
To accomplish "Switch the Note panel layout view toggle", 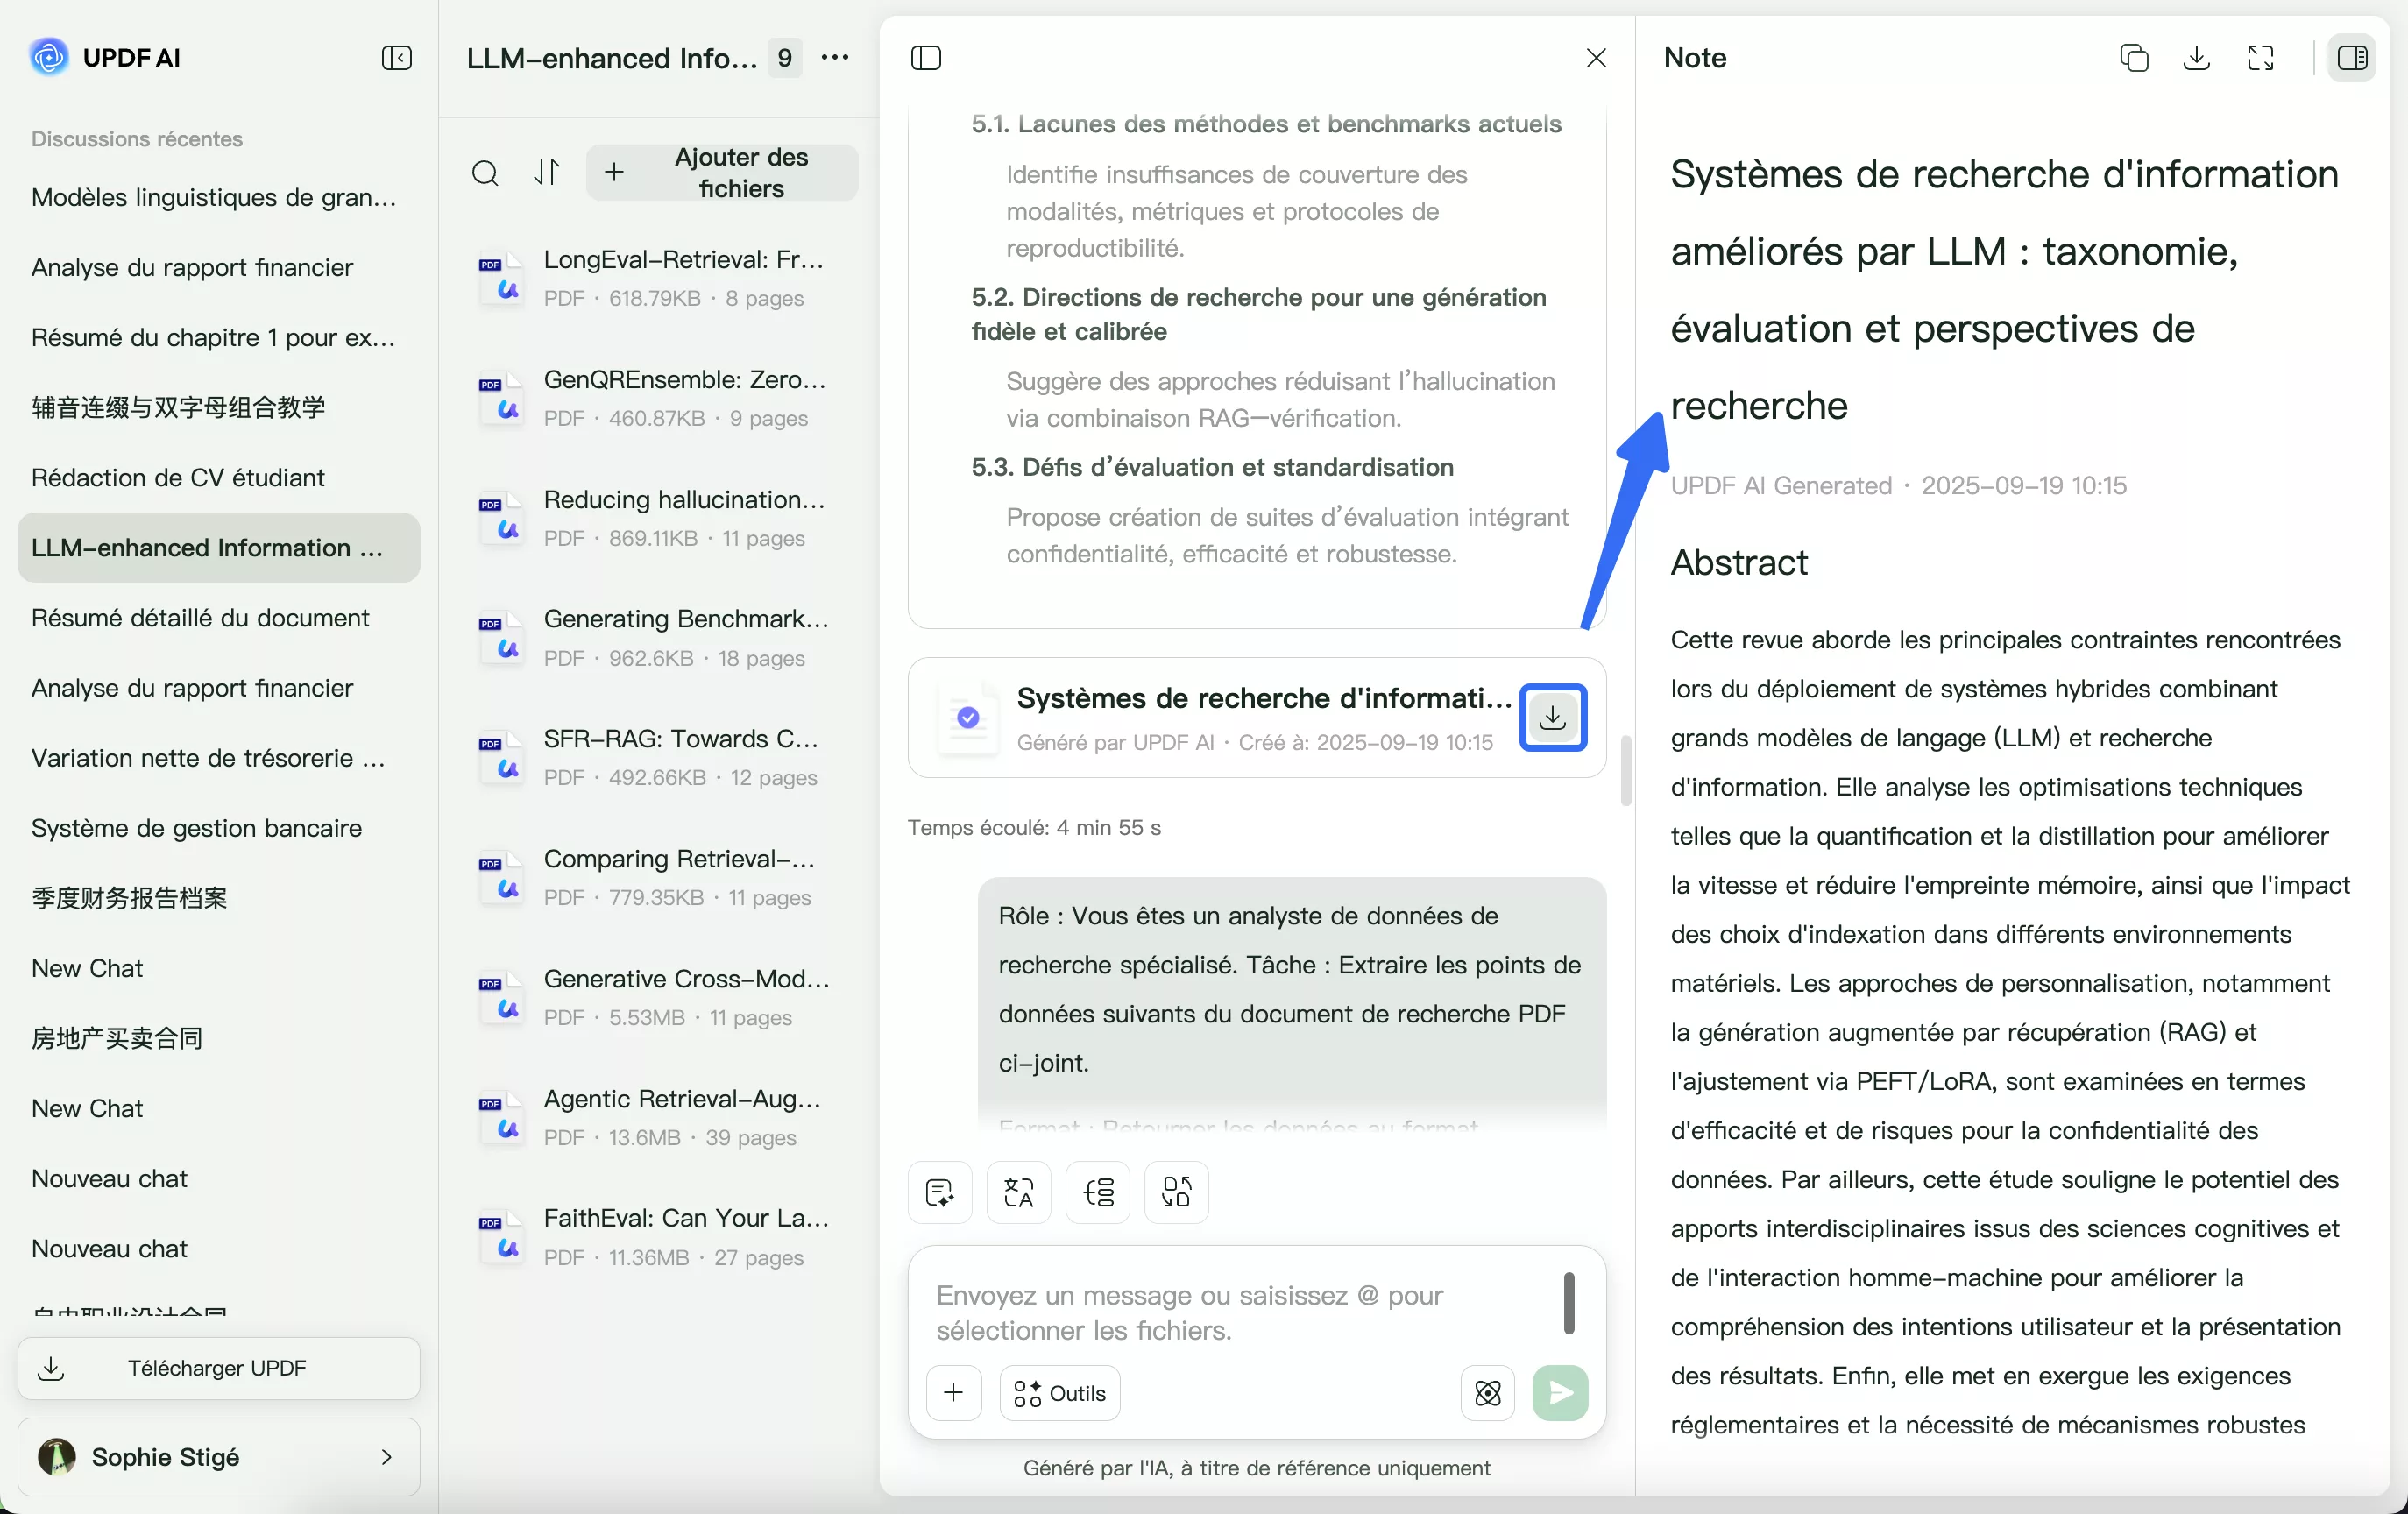I will coord(2353,58).
